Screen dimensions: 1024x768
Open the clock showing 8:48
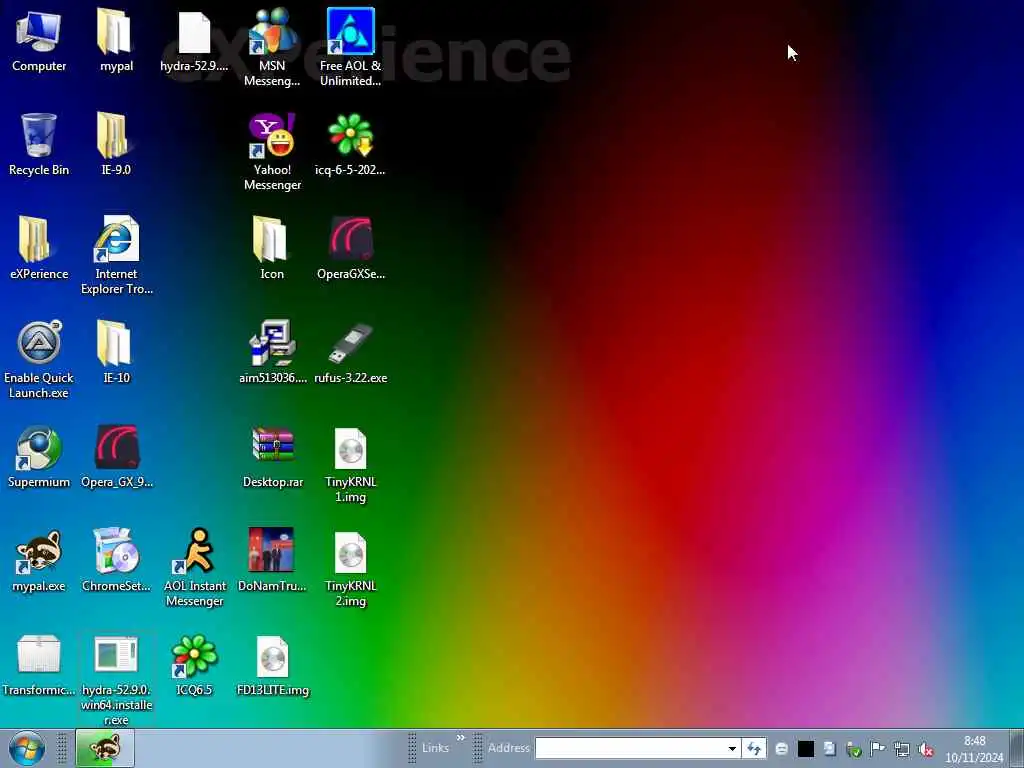pyautogui.click(x=974, y=749)
